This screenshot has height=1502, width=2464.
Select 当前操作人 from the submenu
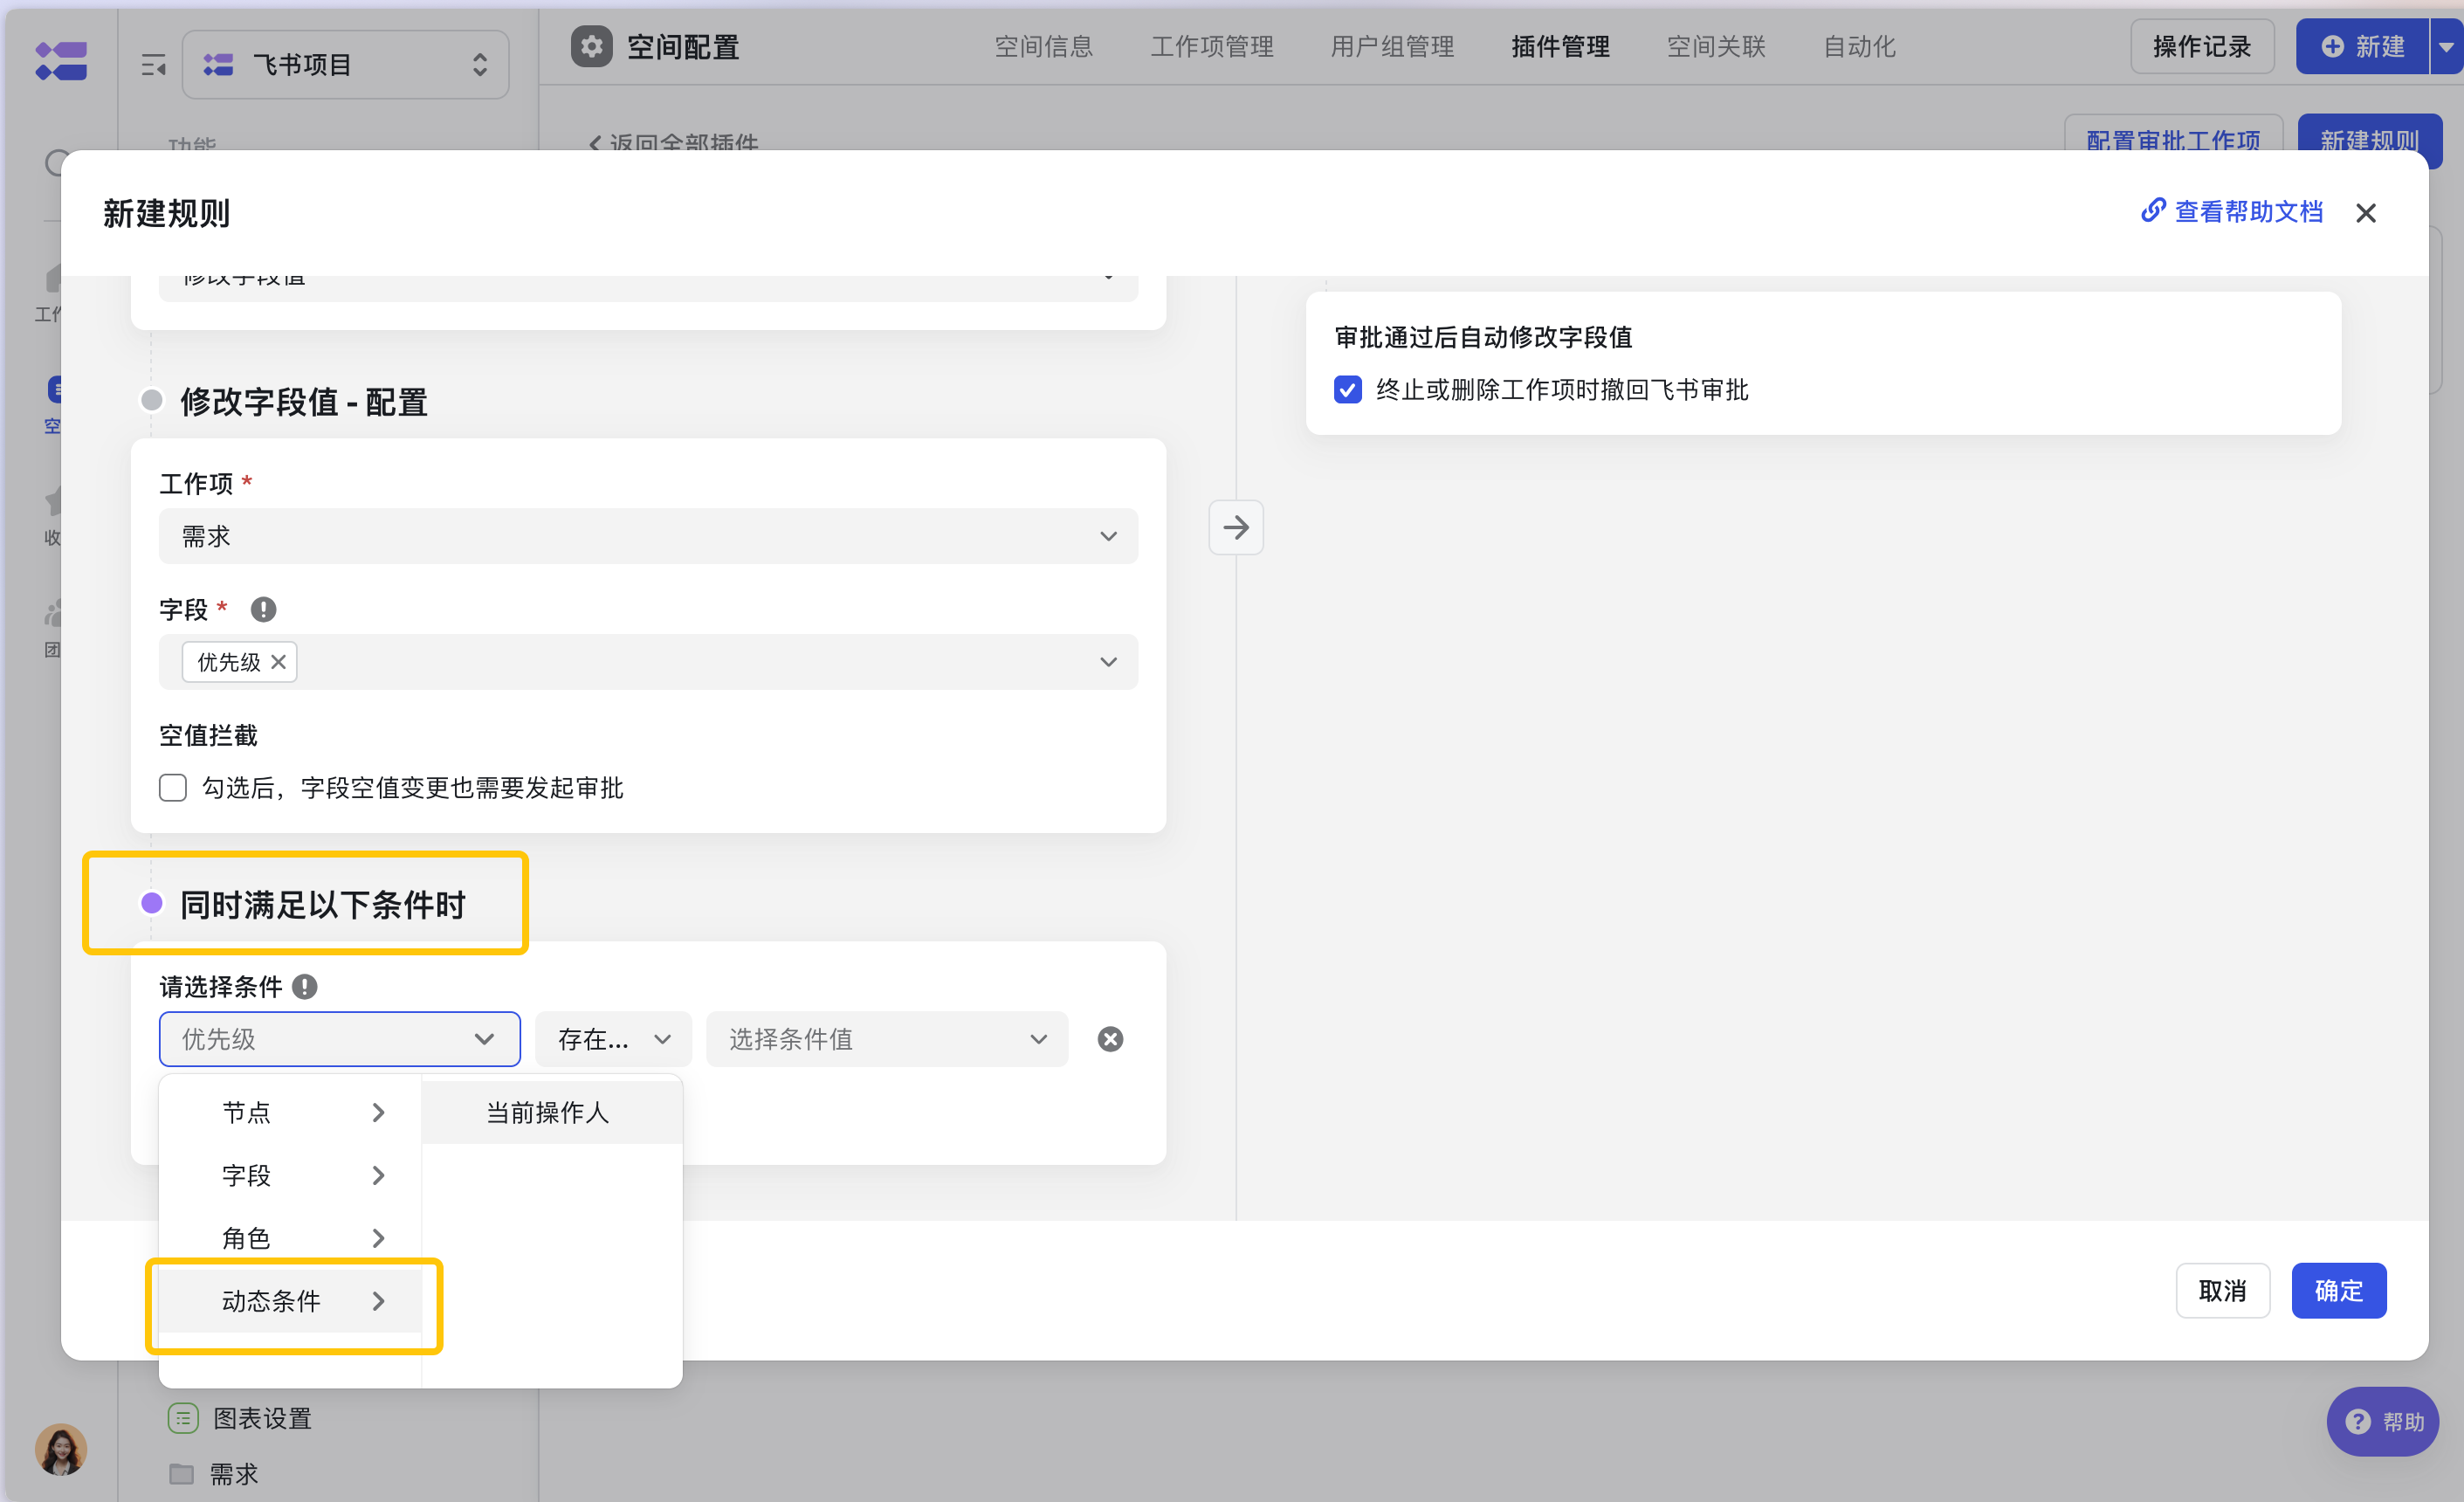[x=552, y=1112]
